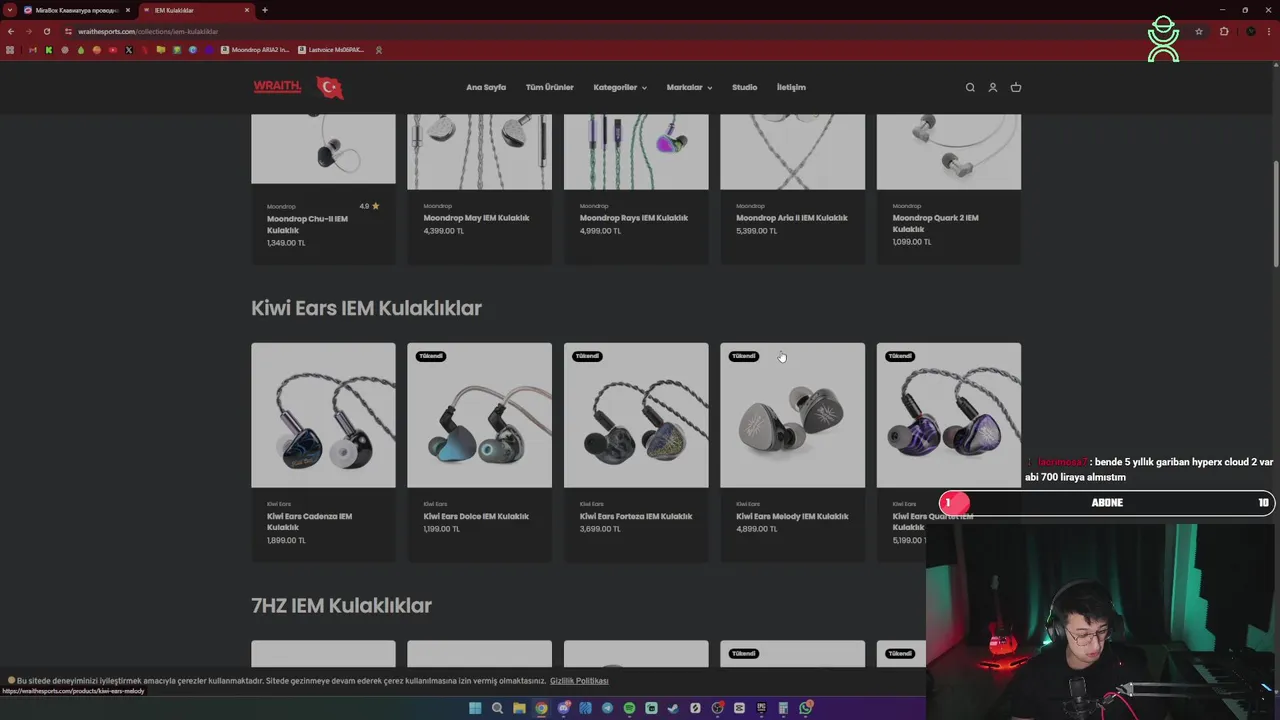The image size is (1280, 720).
Task: Close the IEM Kulaklıklar tab
Action: pos(247,10)
